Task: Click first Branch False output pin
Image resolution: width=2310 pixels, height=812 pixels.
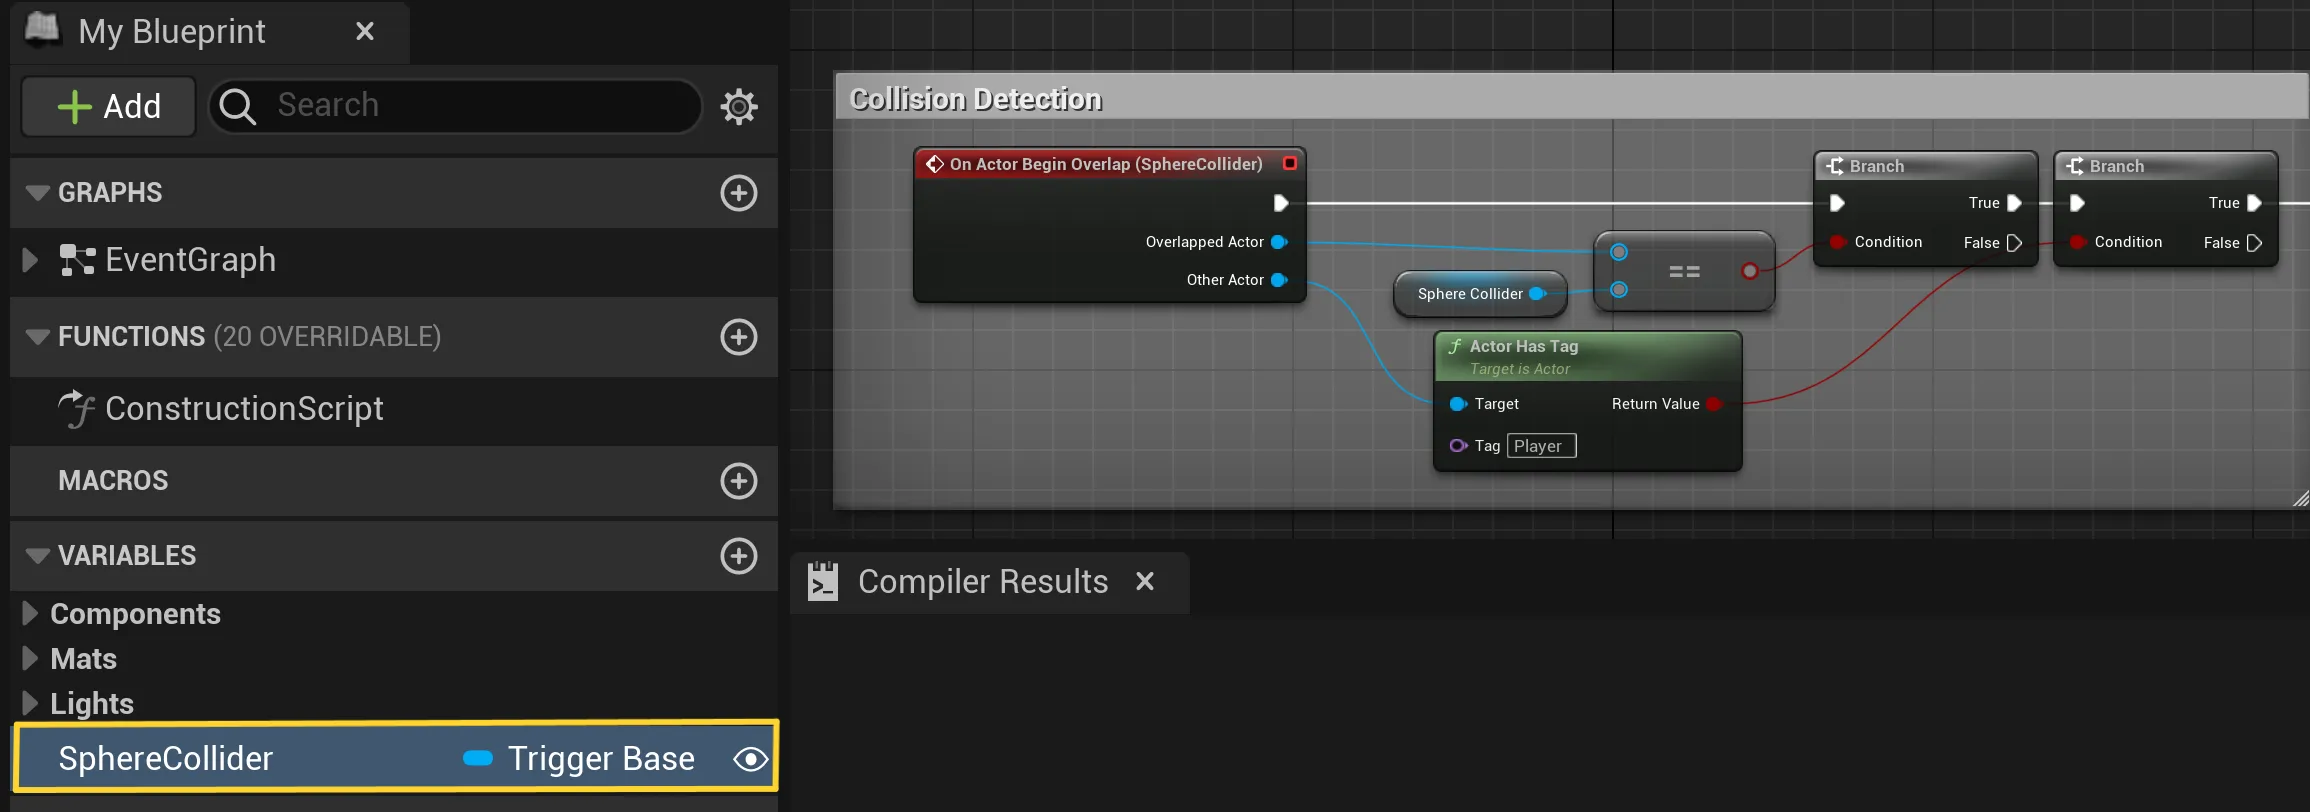Action: coord(2014,243)
